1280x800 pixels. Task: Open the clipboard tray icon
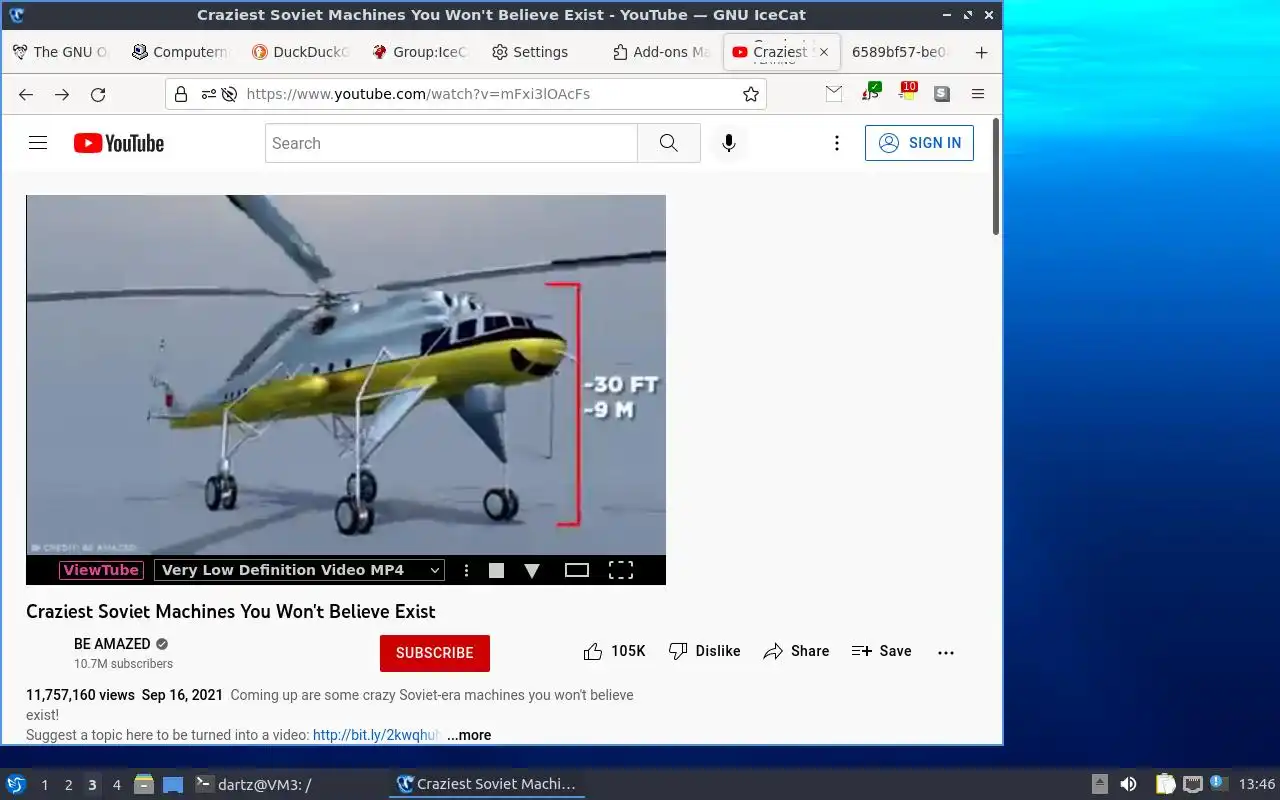(1165, 784)
